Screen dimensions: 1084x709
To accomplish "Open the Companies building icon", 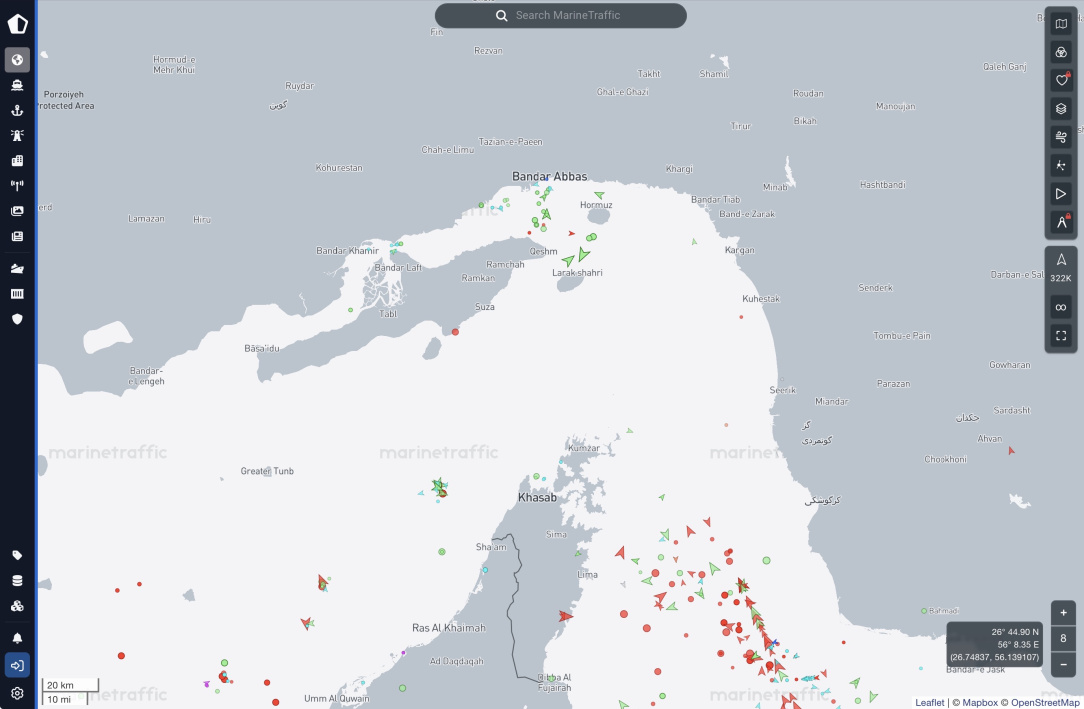I will pos(17,160).
